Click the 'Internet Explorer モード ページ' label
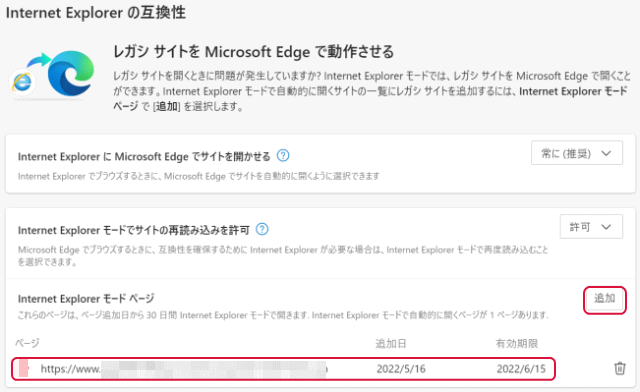640x392 pixels. tap(86, 299)
